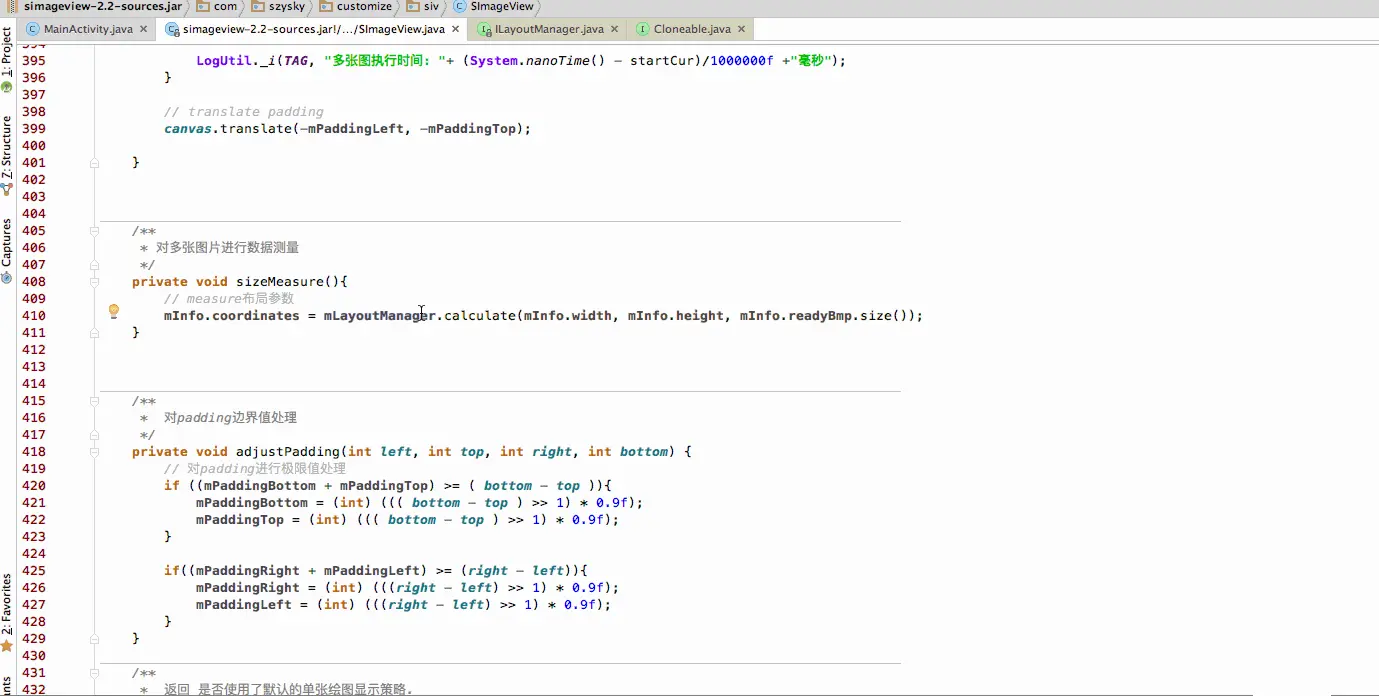Click the siv package breadcrumb
This screenshot has width=1379, height=696.
(x=423, y=6)
